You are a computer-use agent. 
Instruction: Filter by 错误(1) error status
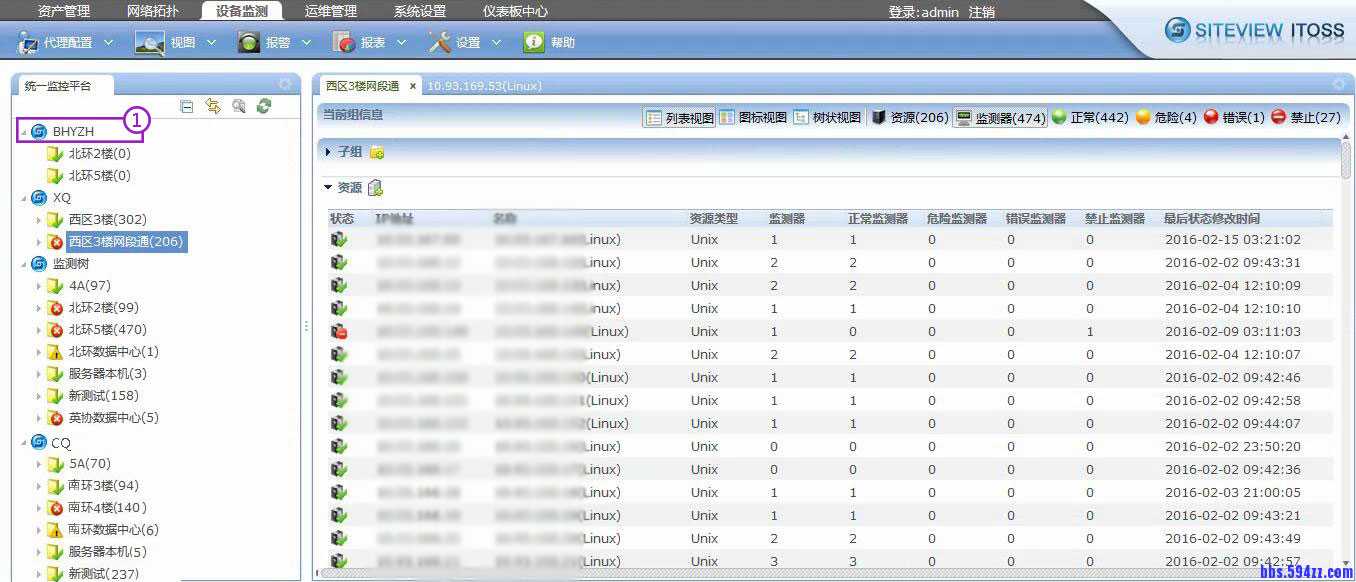[1234, 118]
